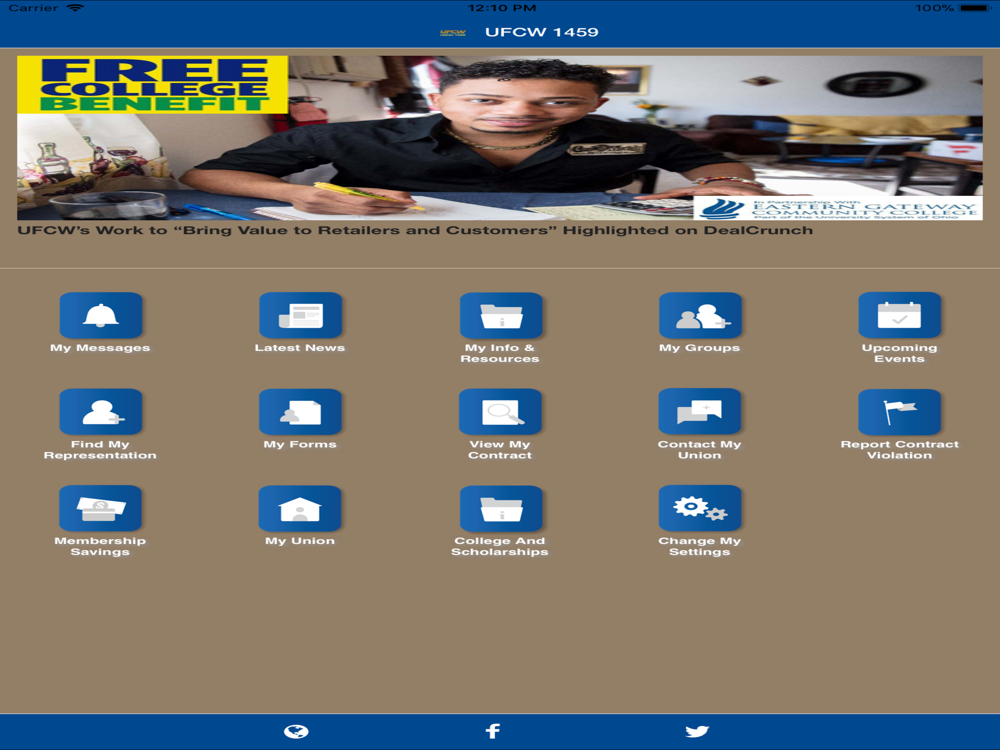Open Report Contract Violation flag icon

coord(900,411)
